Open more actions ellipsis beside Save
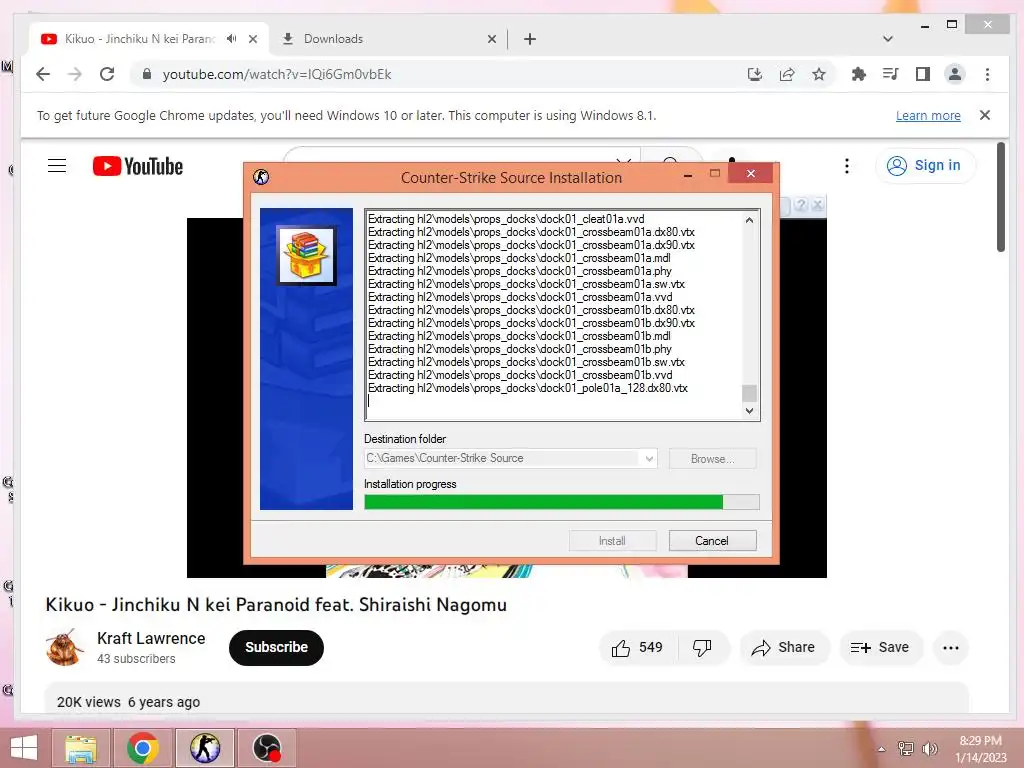 point(951,648)
